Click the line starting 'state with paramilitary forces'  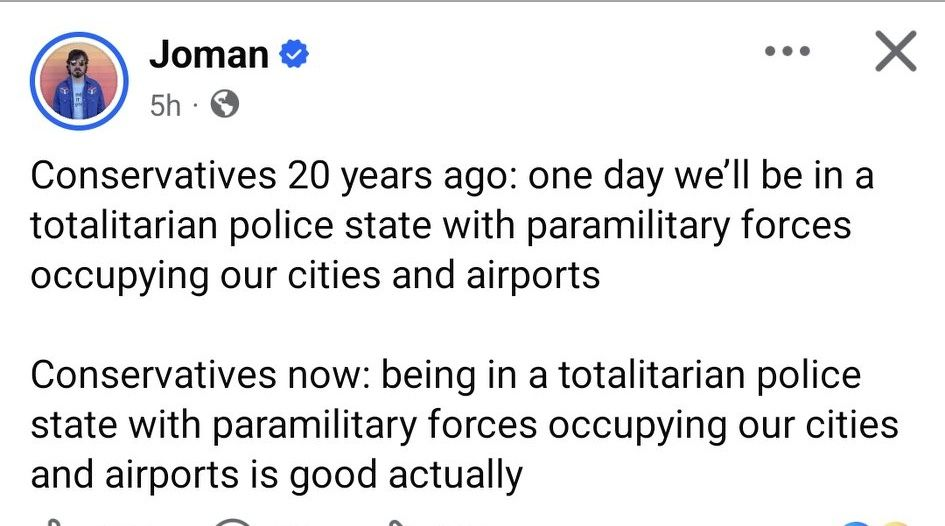click(464, 424)
